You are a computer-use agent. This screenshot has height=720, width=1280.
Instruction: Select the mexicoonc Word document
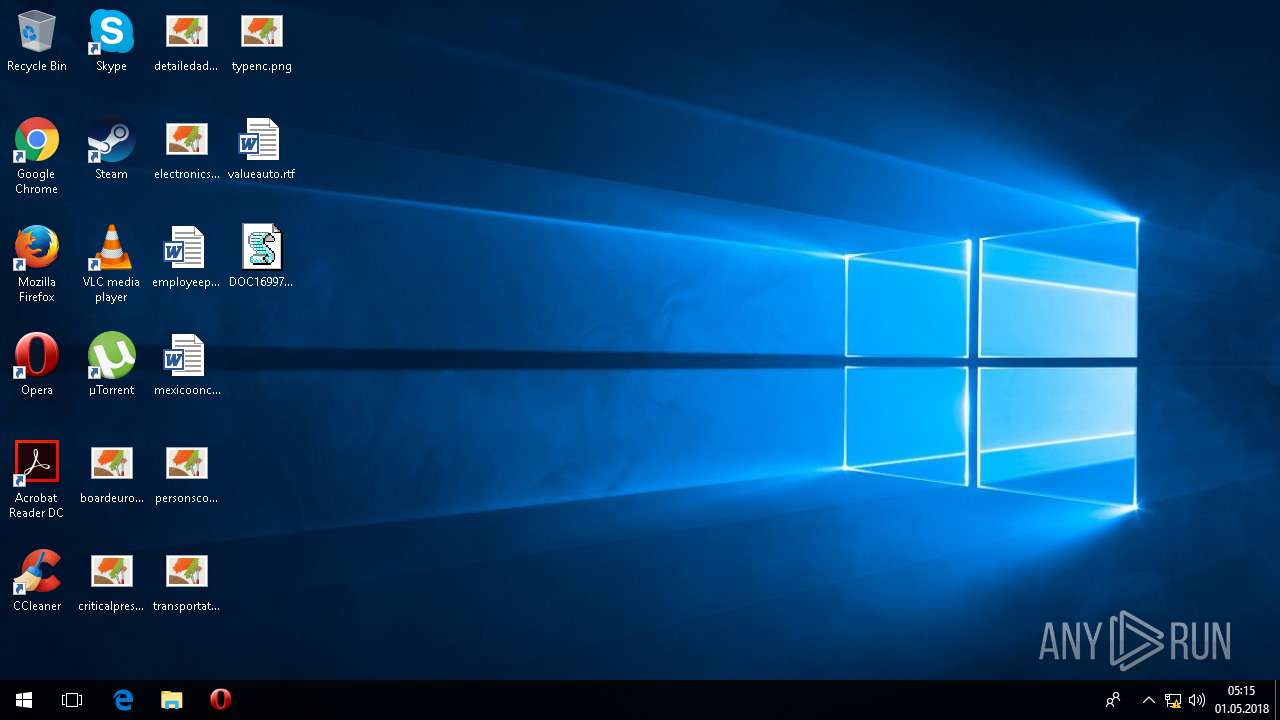click(186, 366)
